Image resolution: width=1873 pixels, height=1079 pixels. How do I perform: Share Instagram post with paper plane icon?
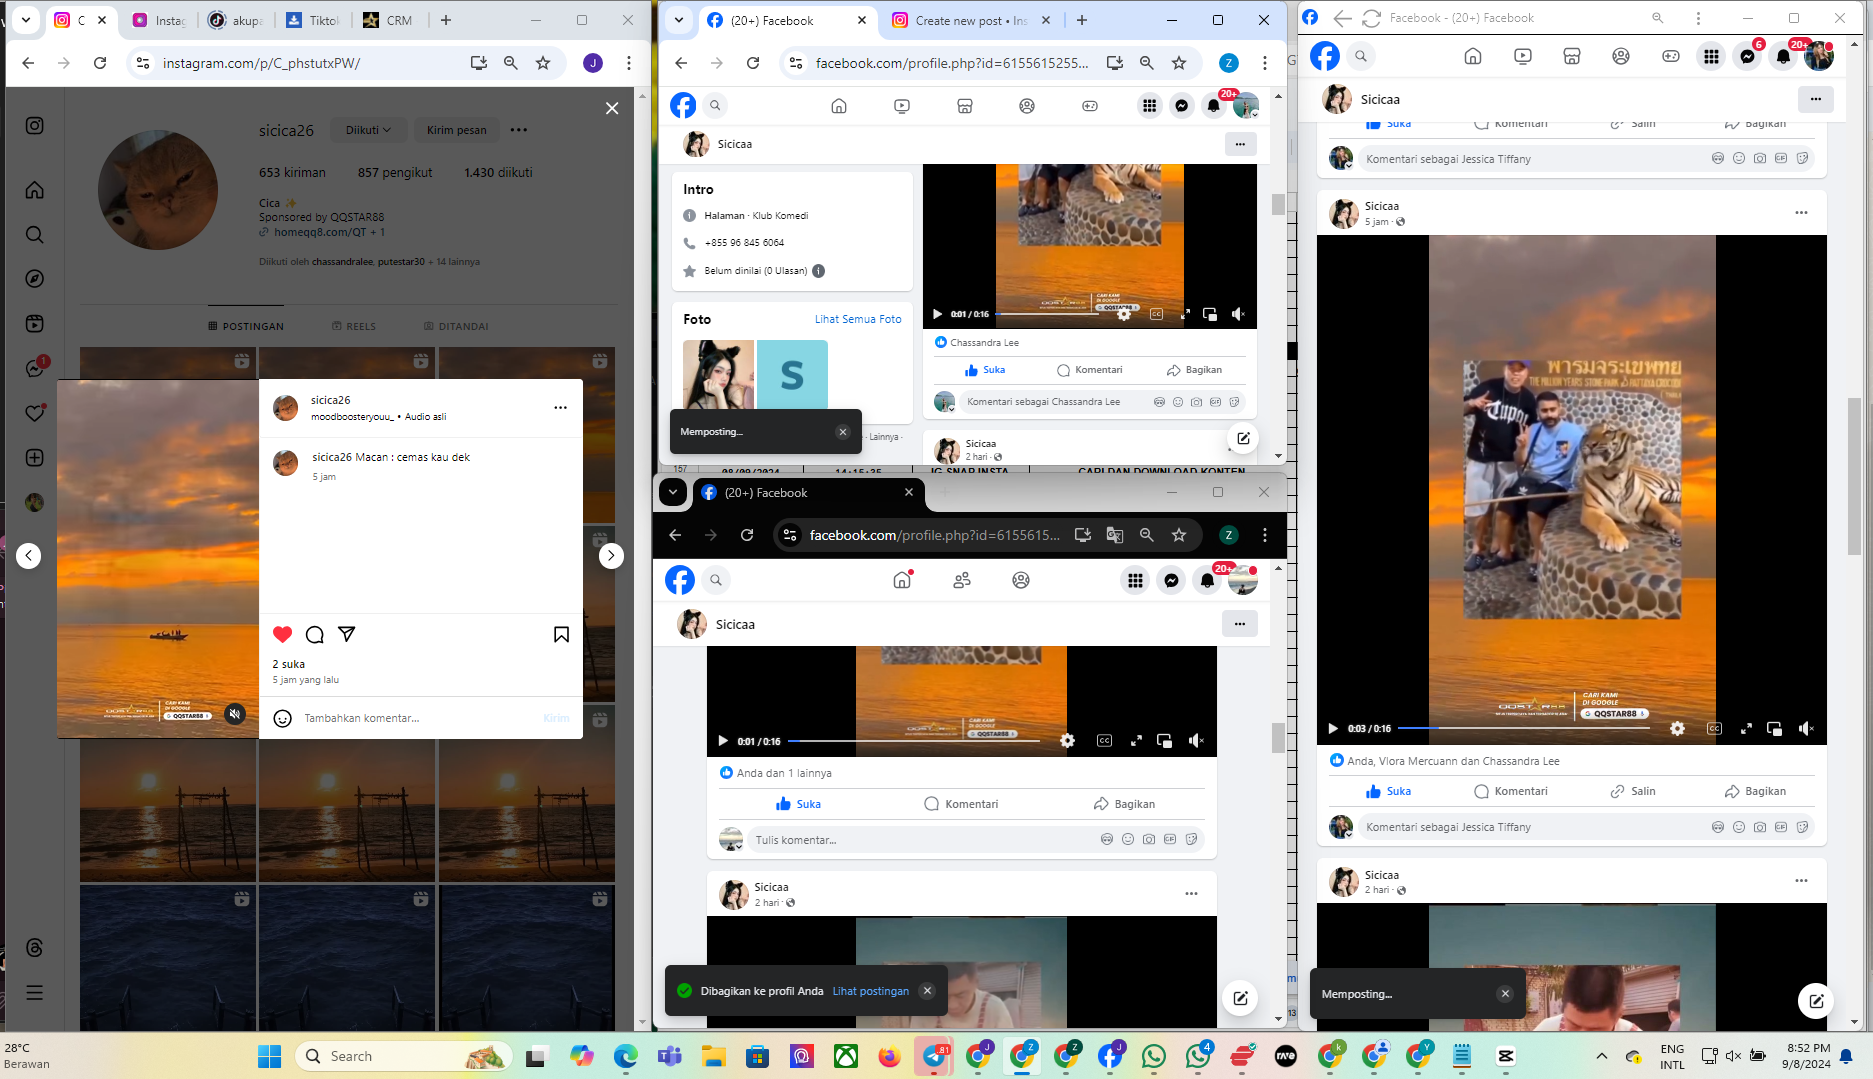pyautogui.click(x=347, y=634)
